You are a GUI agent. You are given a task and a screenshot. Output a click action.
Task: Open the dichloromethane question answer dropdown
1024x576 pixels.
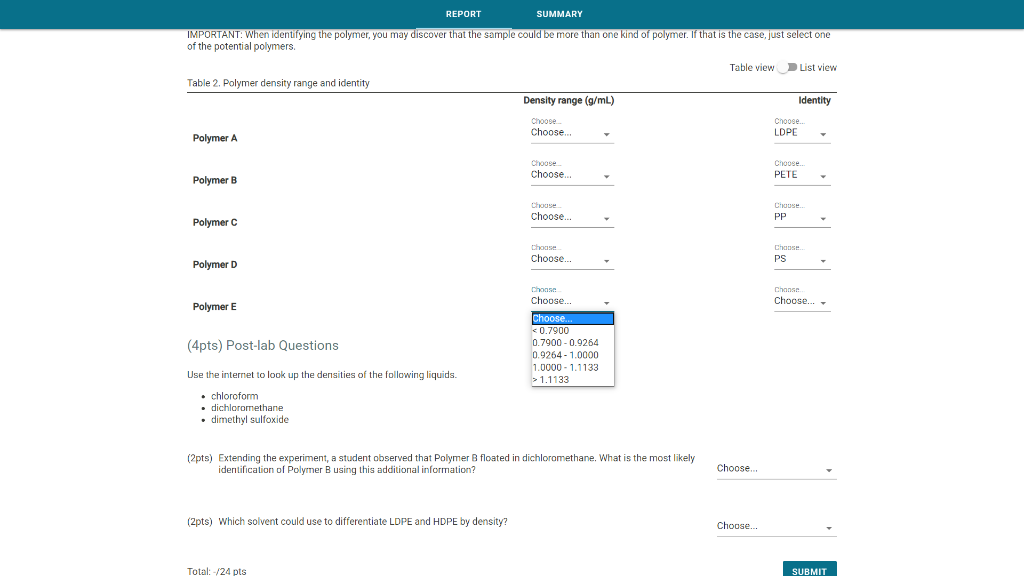point(776,468)
